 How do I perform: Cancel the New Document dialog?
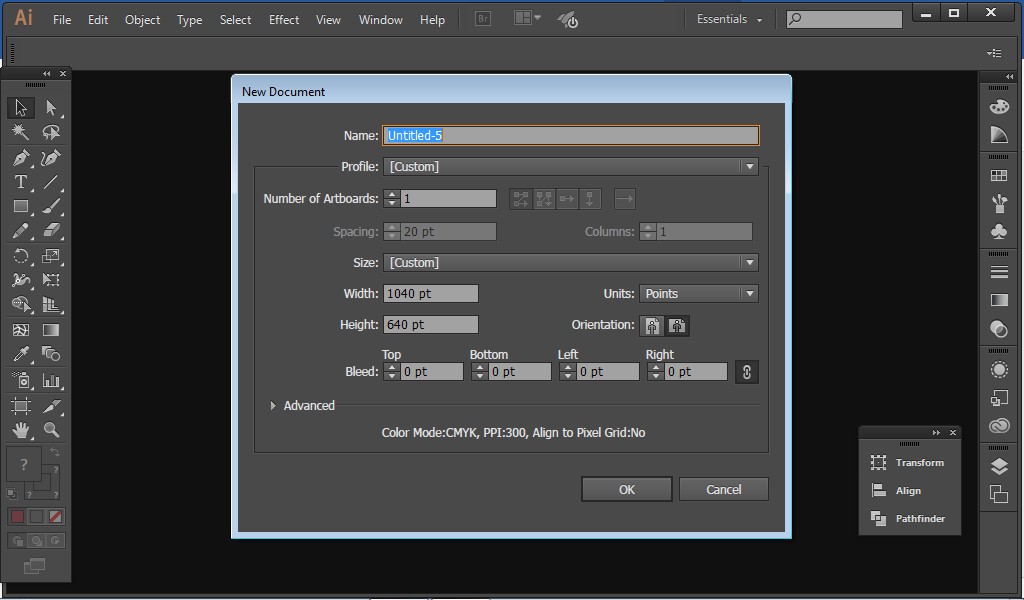[x=723, y=489]
